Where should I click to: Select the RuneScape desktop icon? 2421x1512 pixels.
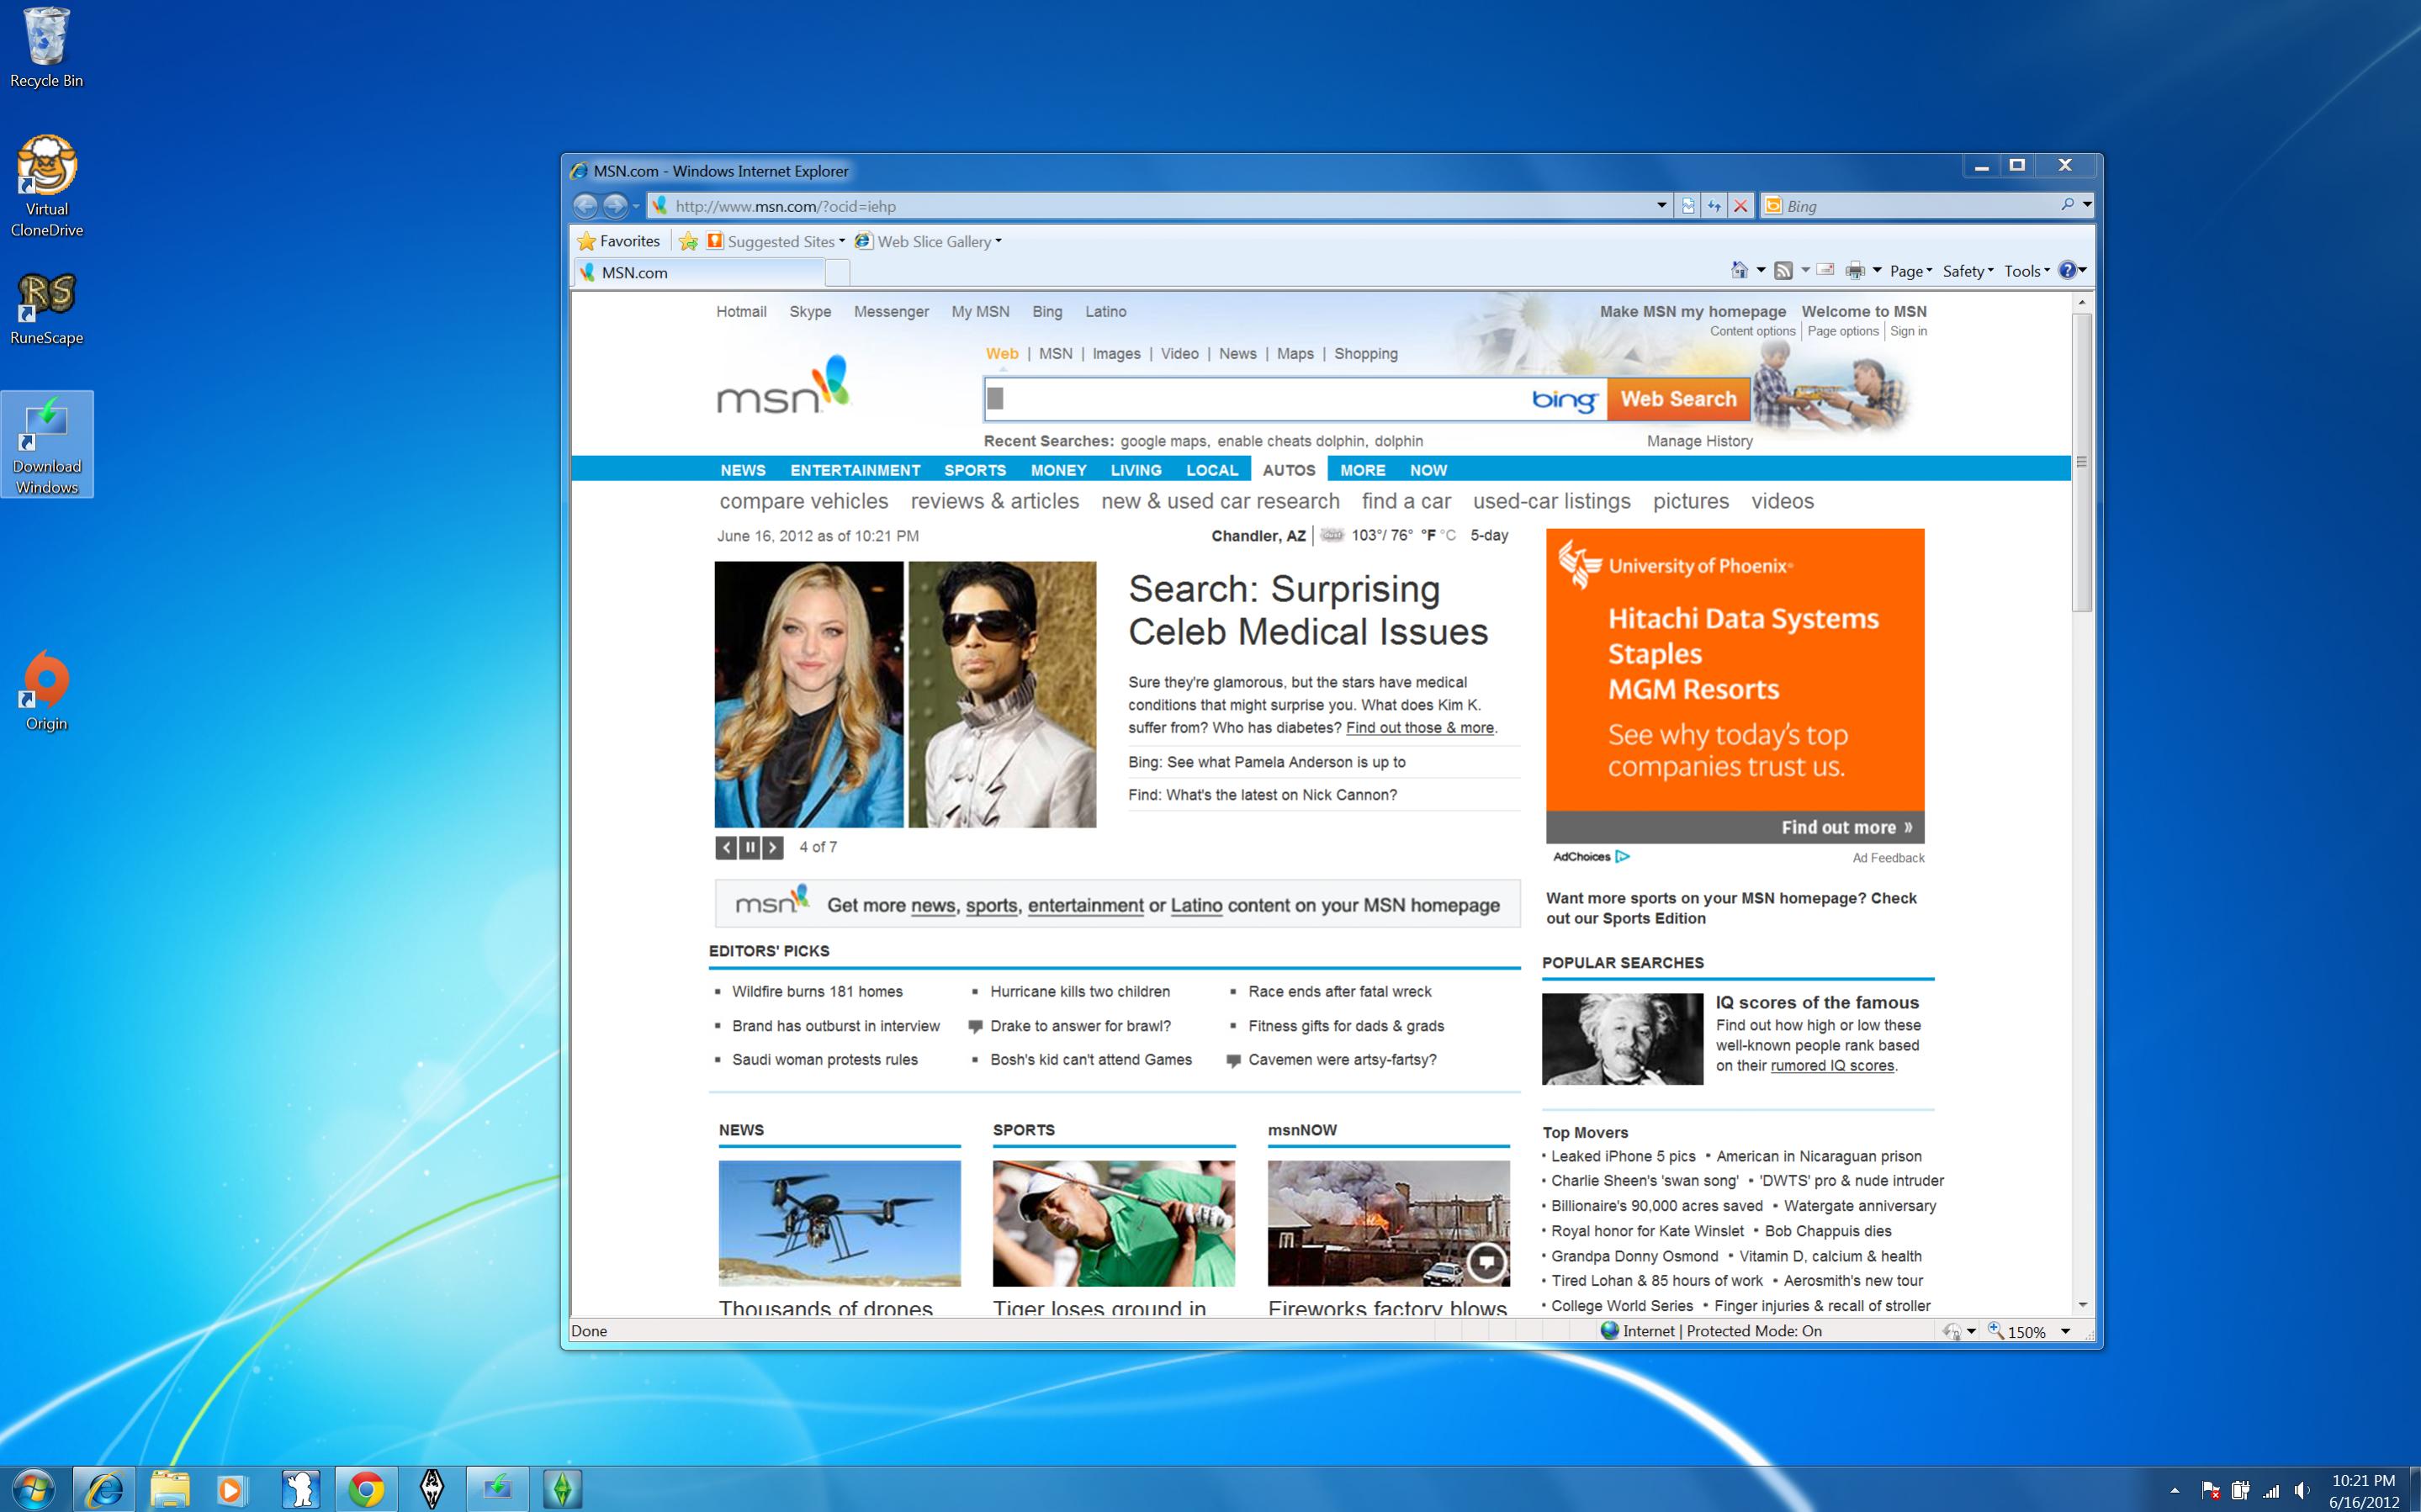[x=46, y=309]
